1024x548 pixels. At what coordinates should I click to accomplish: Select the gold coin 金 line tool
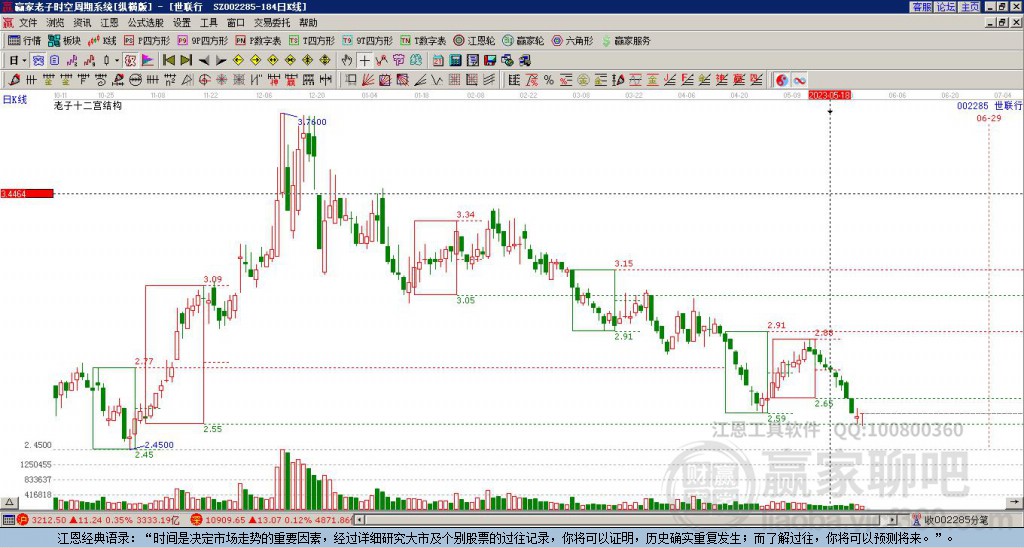pyautogui.click(x=582, y=80)
